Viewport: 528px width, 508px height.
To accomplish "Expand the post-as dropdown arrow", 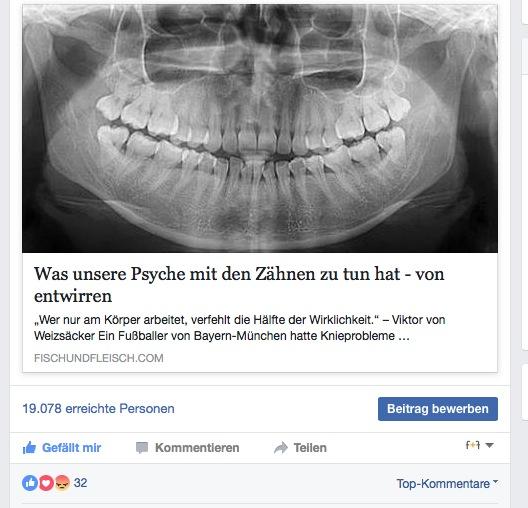I will coord(490,445).
